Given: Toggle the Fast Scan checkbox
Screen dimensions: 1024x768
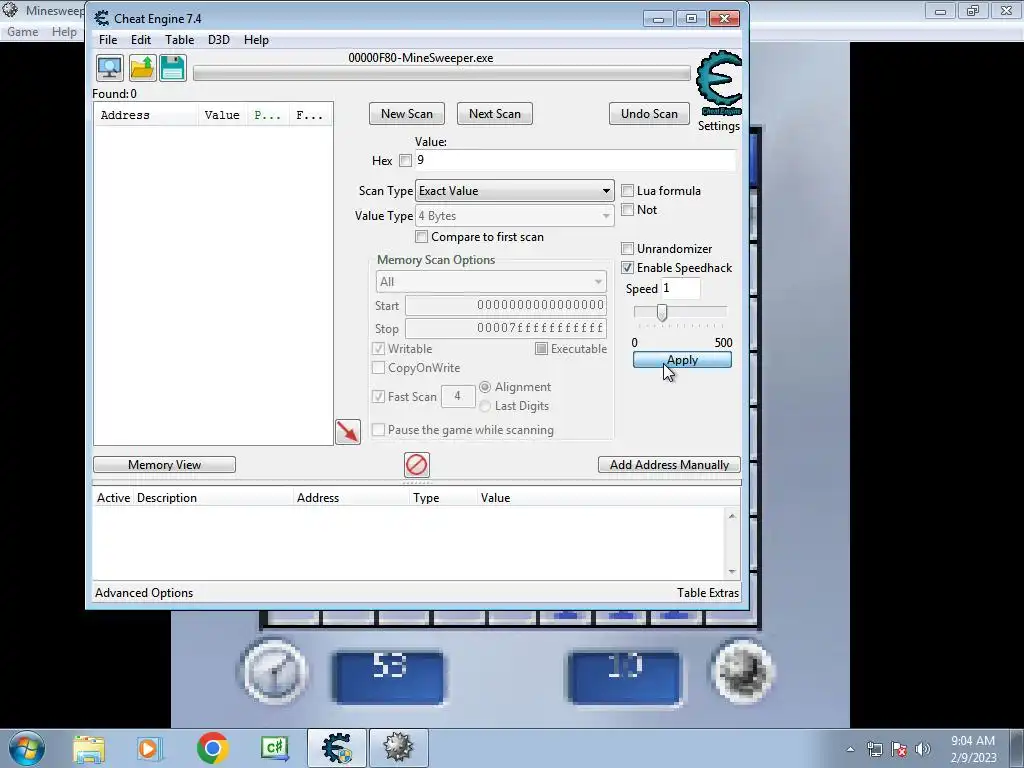Looking at the screenshot, I should pyautogui.click(x=378, y=396).
